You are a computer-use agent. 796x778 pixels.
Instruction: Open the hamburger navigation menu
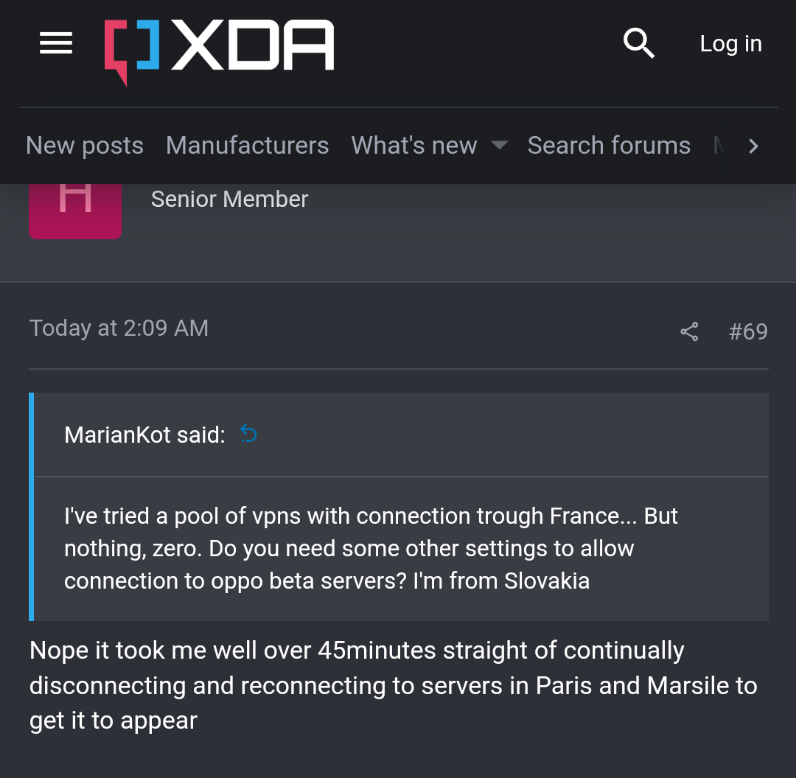(x=56, y=44)
